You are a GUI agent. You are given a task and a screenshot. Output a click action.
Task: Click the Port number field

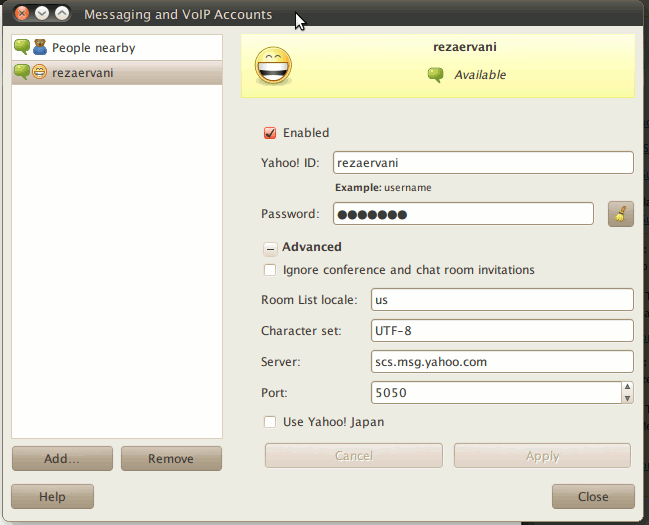[x=496, y=393]
